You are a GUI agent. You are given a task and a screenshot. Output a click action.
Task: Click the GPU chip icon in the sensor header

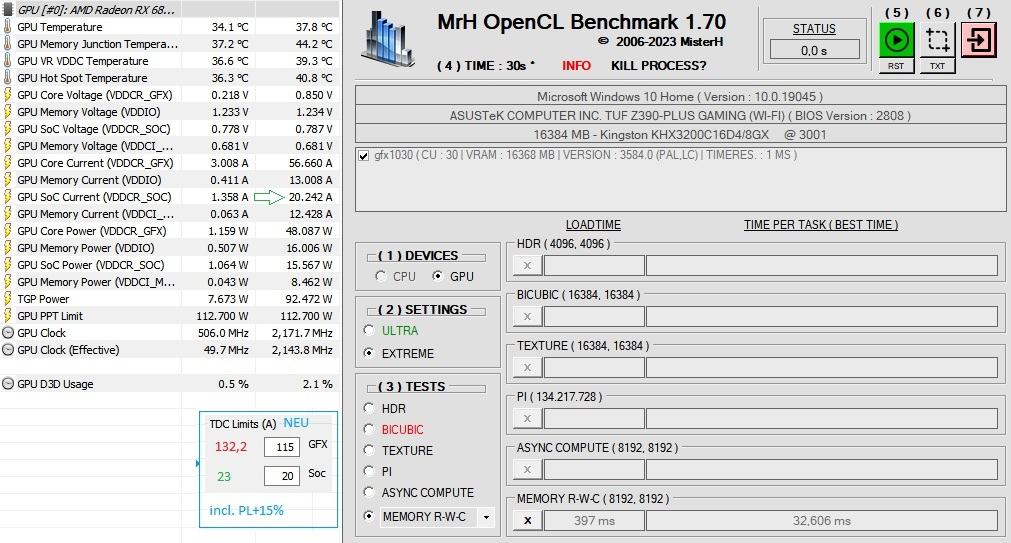pyautogui.click(x=8, y=10)
